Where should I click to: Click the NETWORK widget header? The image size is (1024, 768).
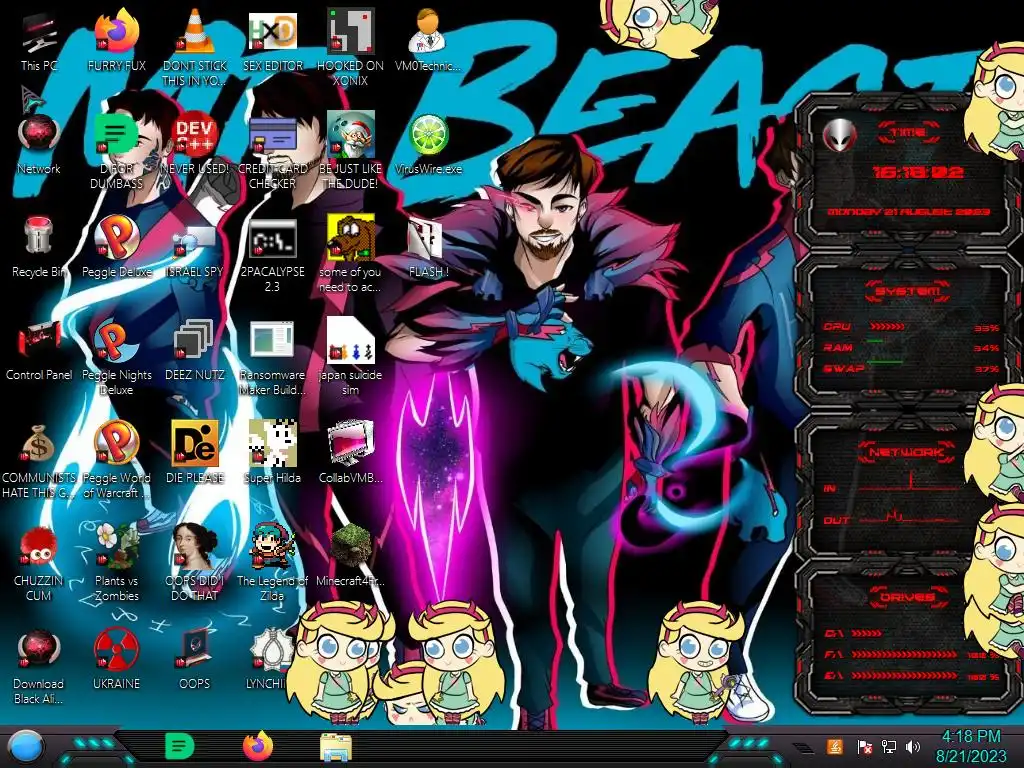(x=908, y=451)
